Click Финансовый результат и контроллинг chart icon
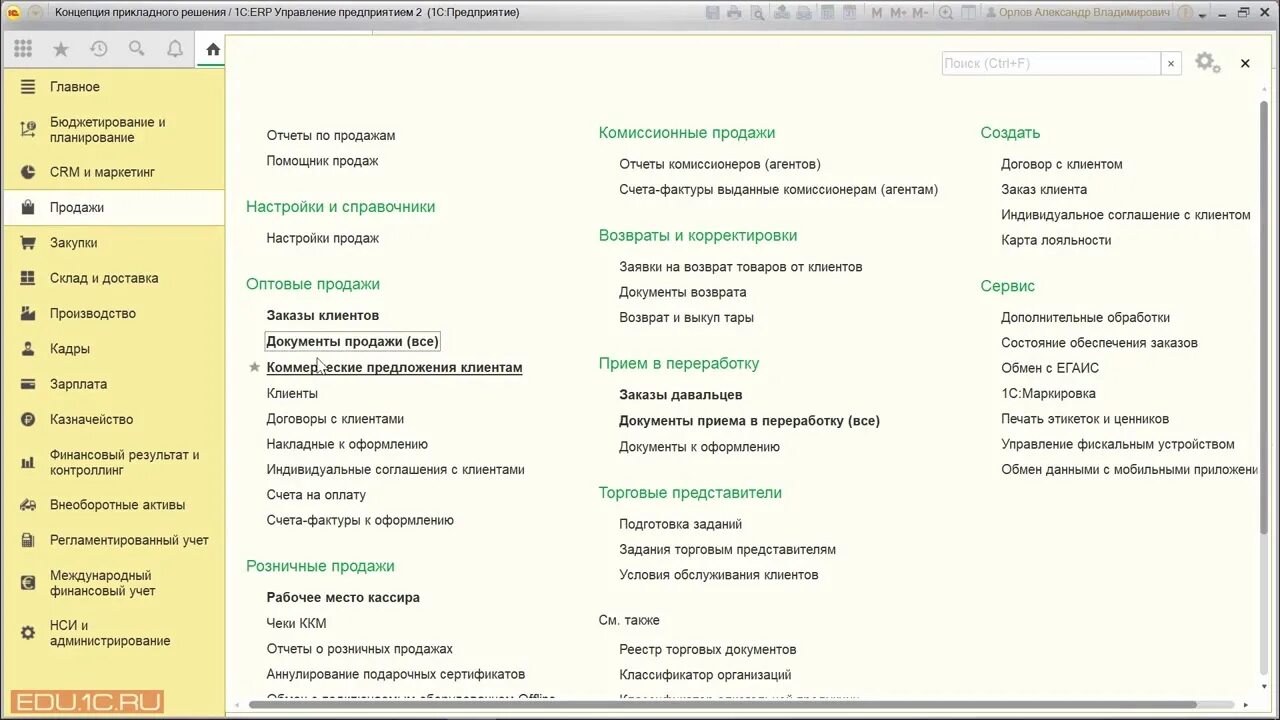Screen dimensions: 1280x720 coord(28,462)
